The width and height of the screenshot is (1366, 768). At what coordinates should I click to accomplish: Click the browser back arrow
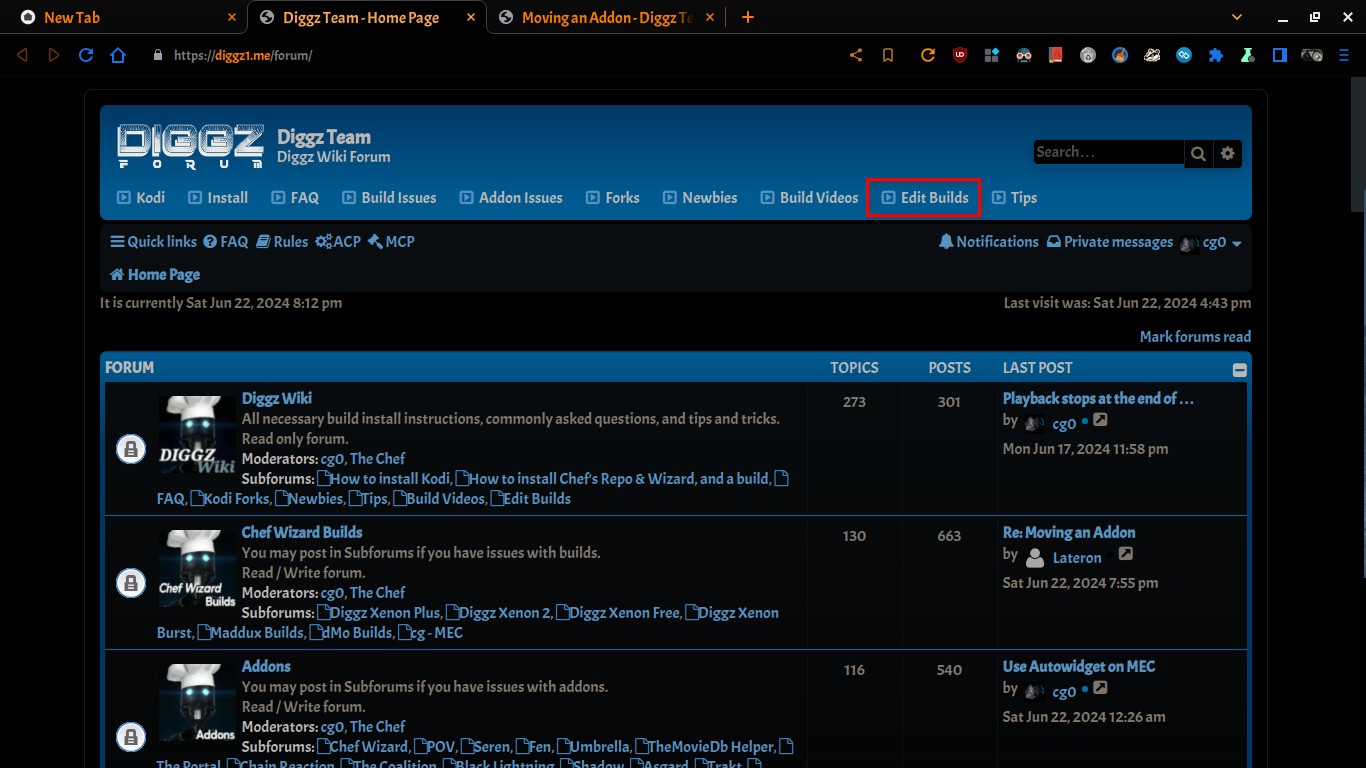click(22, 55)
